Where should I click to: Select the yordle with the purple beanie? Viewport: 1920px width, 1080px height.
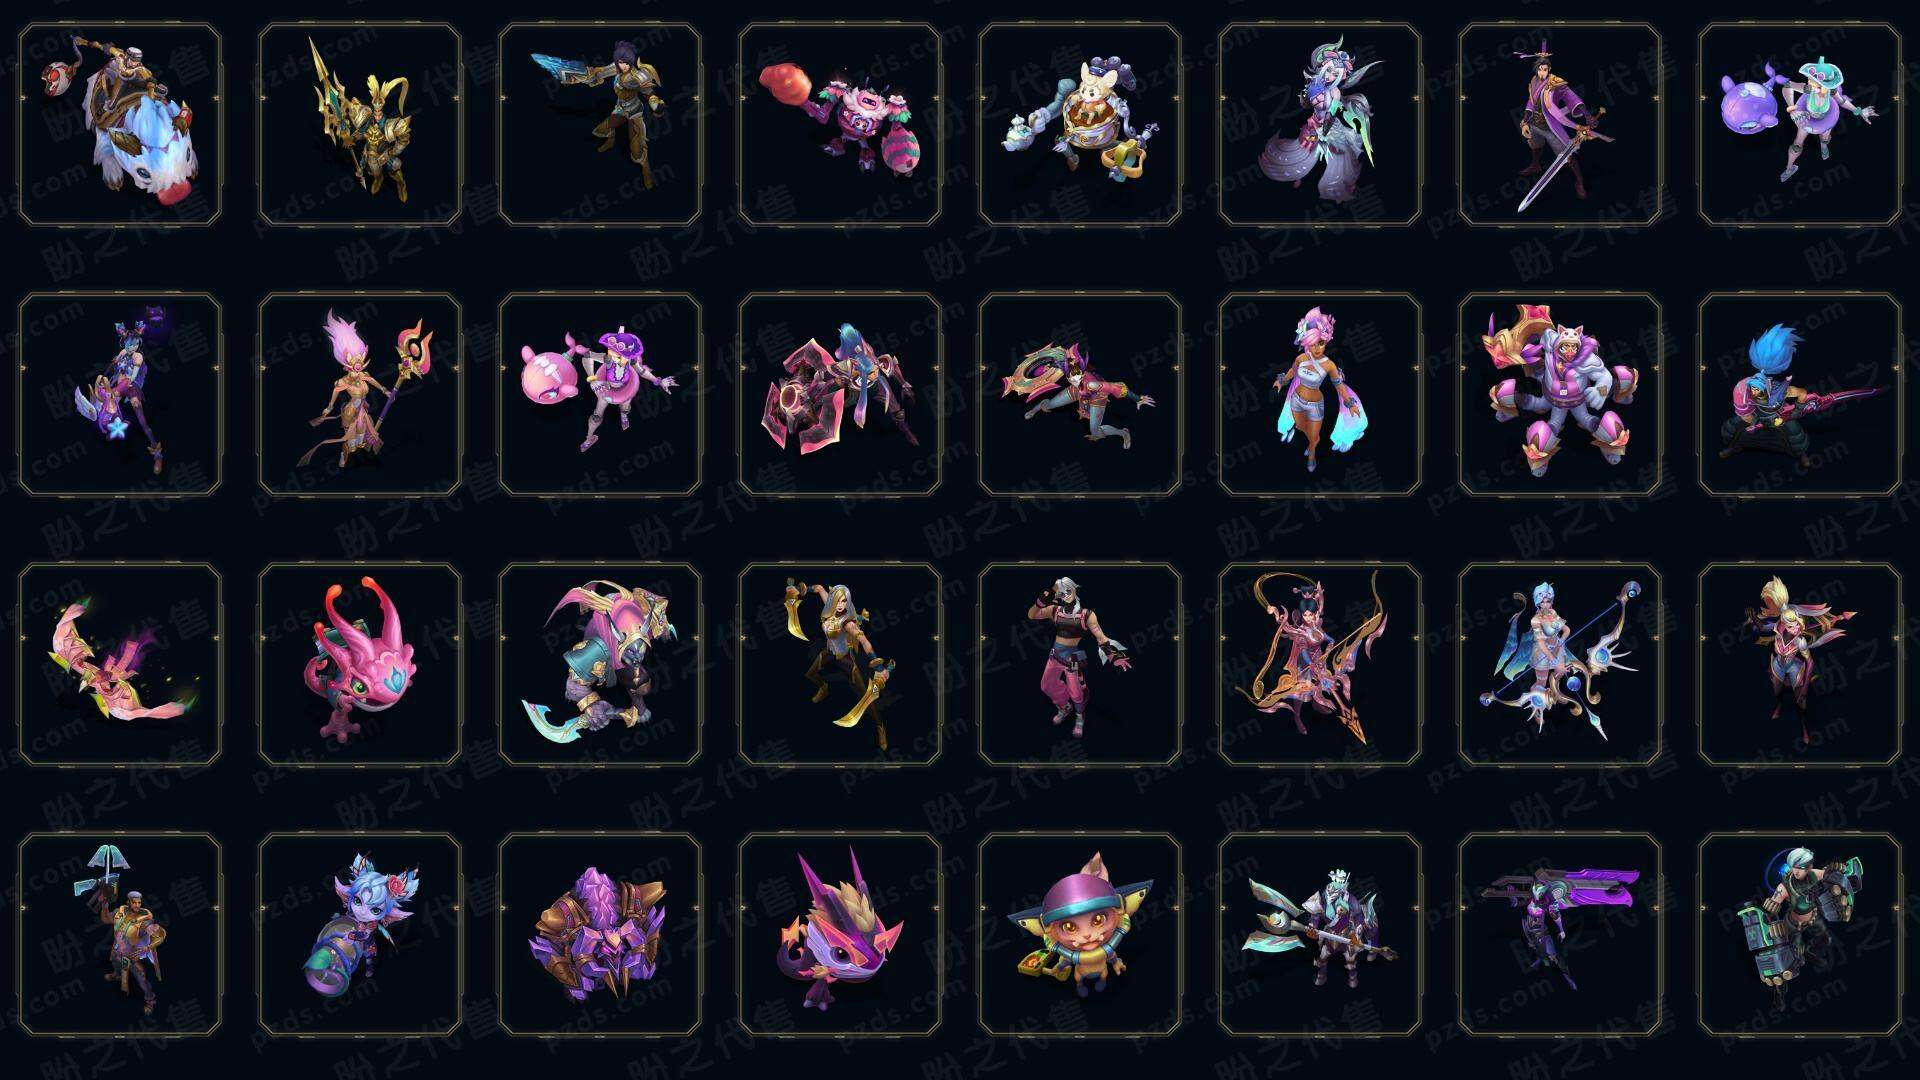1080,934
